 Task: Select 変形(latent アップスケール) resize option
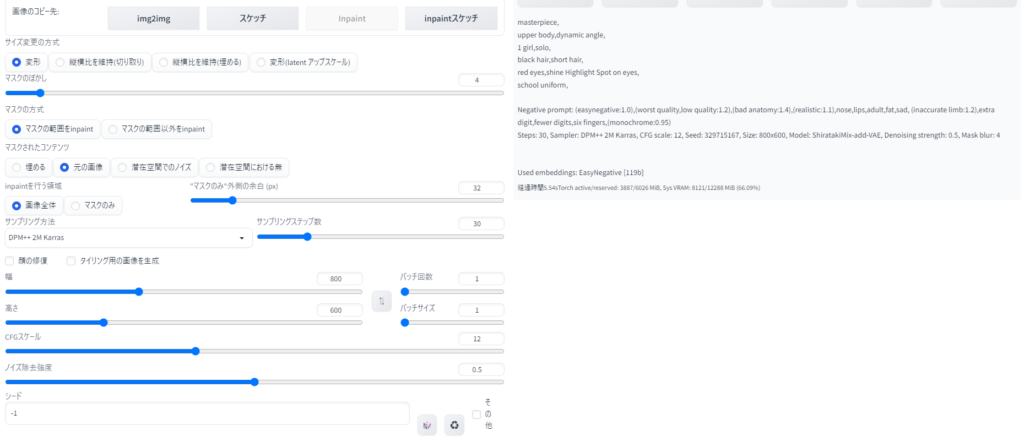point(303,63)
